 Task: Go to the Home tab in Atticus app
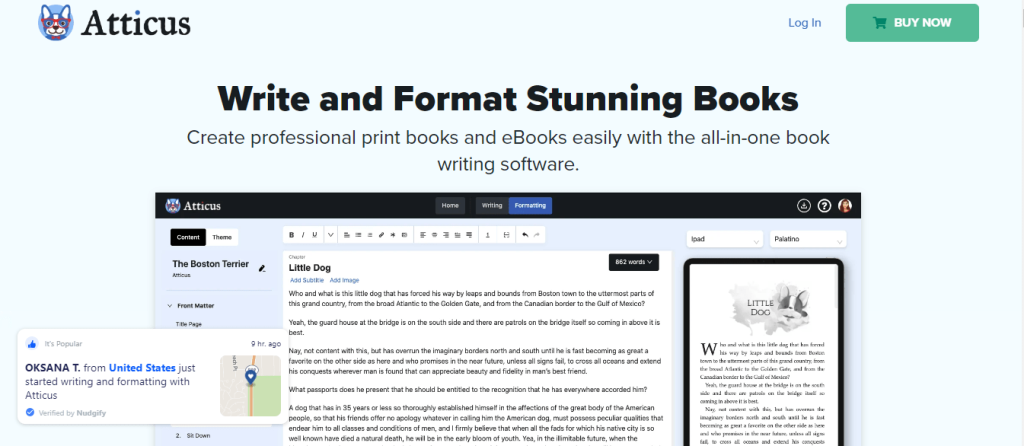[x=450, y=206]
